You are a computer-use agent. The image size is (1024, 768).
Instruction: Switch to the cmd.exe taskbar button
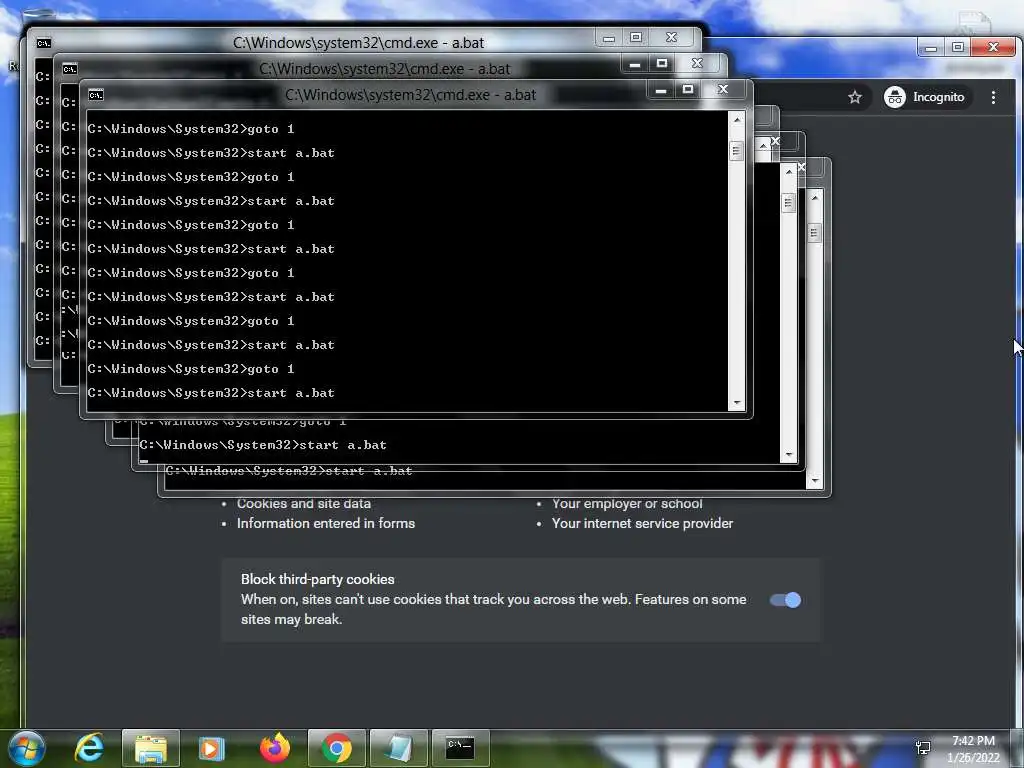tap(460, 748)
